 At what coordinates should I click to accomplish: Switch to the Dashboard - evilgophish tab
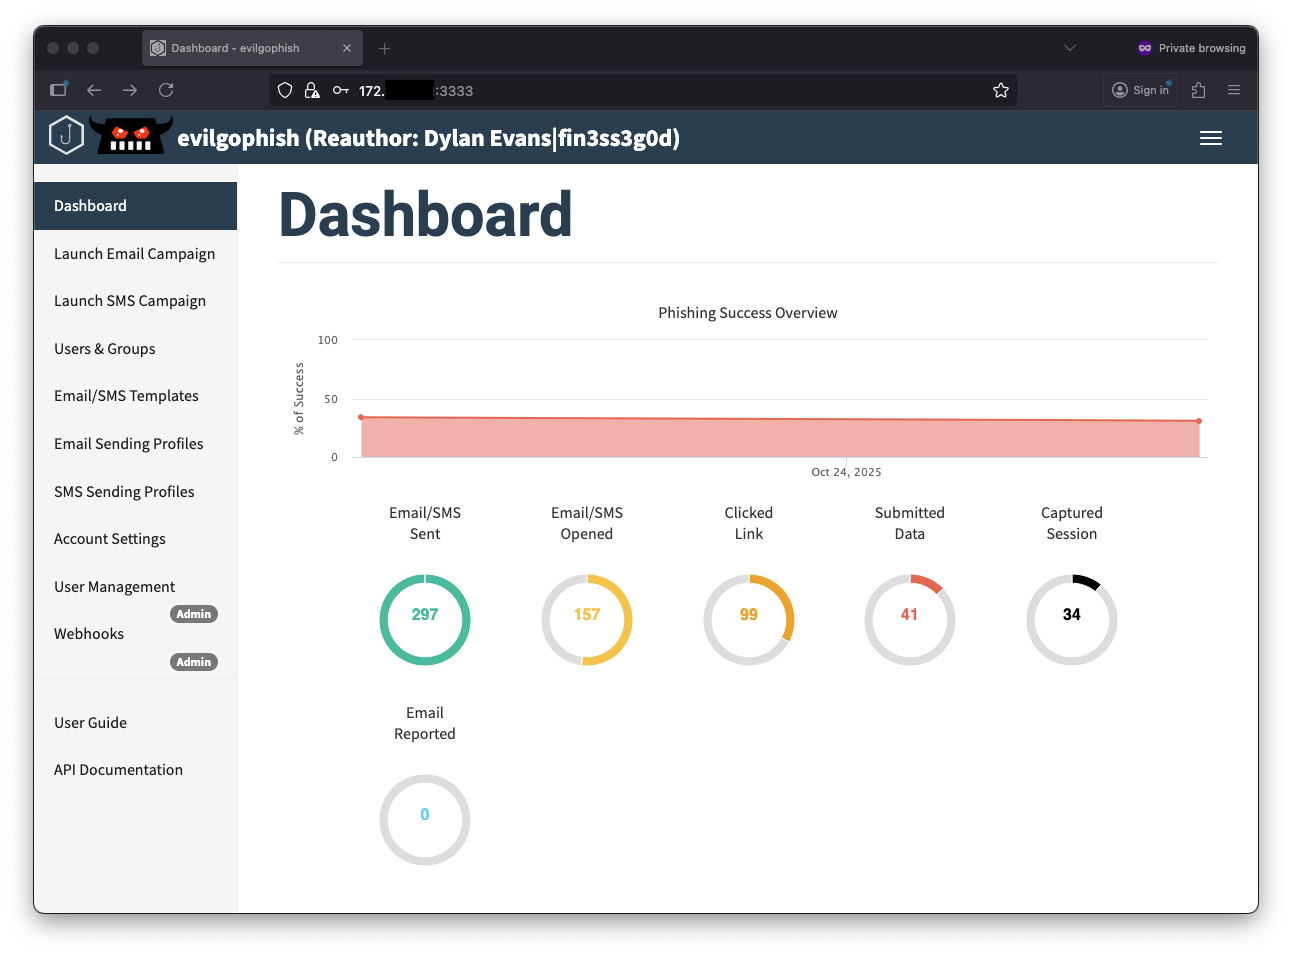click(235, 48)
